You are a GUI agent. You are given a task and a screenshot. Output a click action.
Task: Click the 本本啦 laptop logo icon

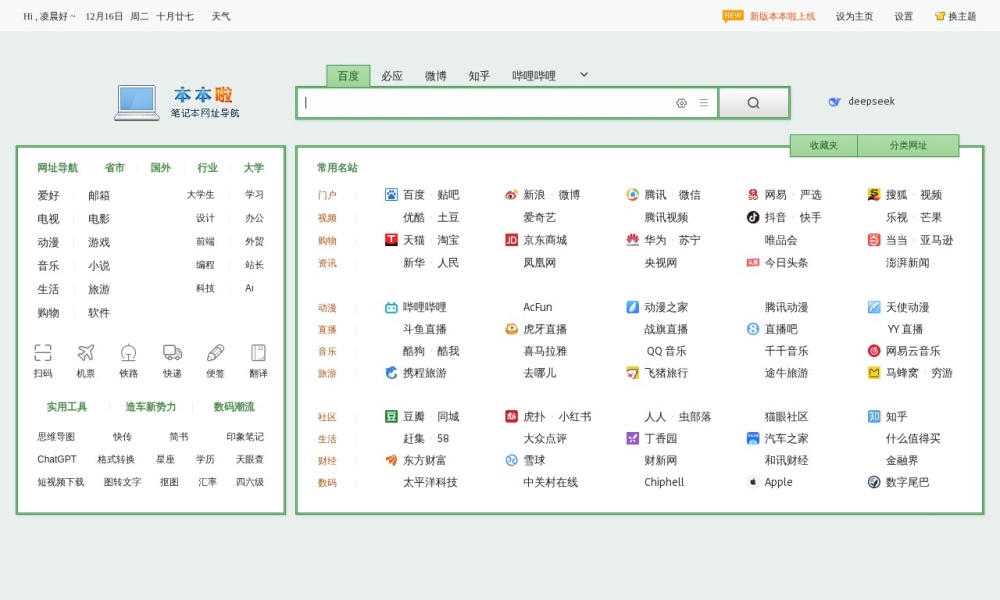click(x=136, y=100)
